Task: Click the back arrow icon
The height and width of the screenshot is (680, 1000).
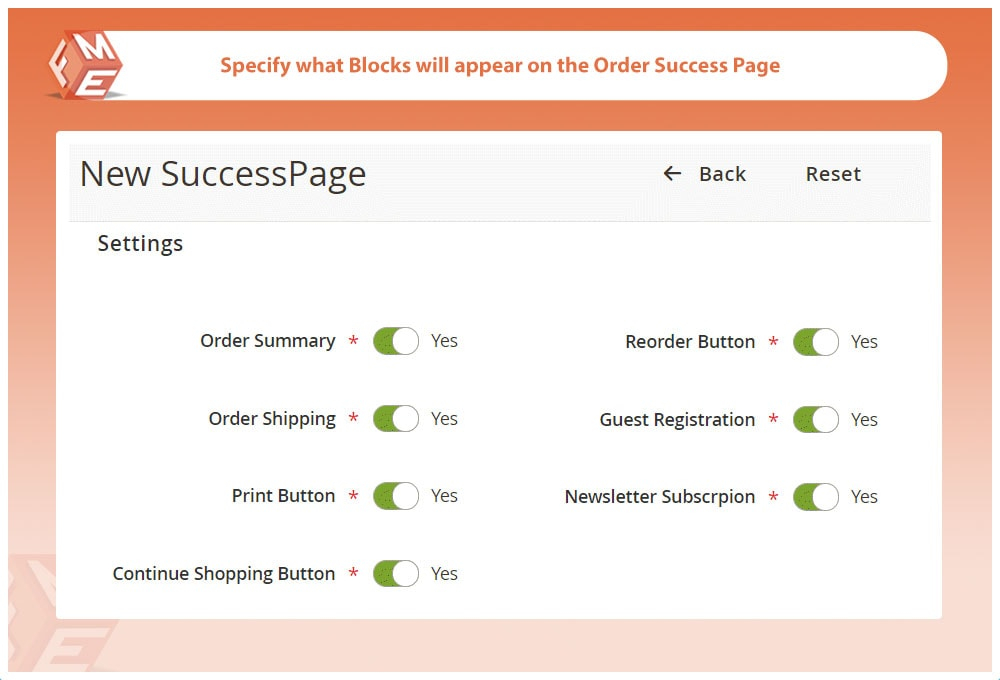Action: pos(672,174)
